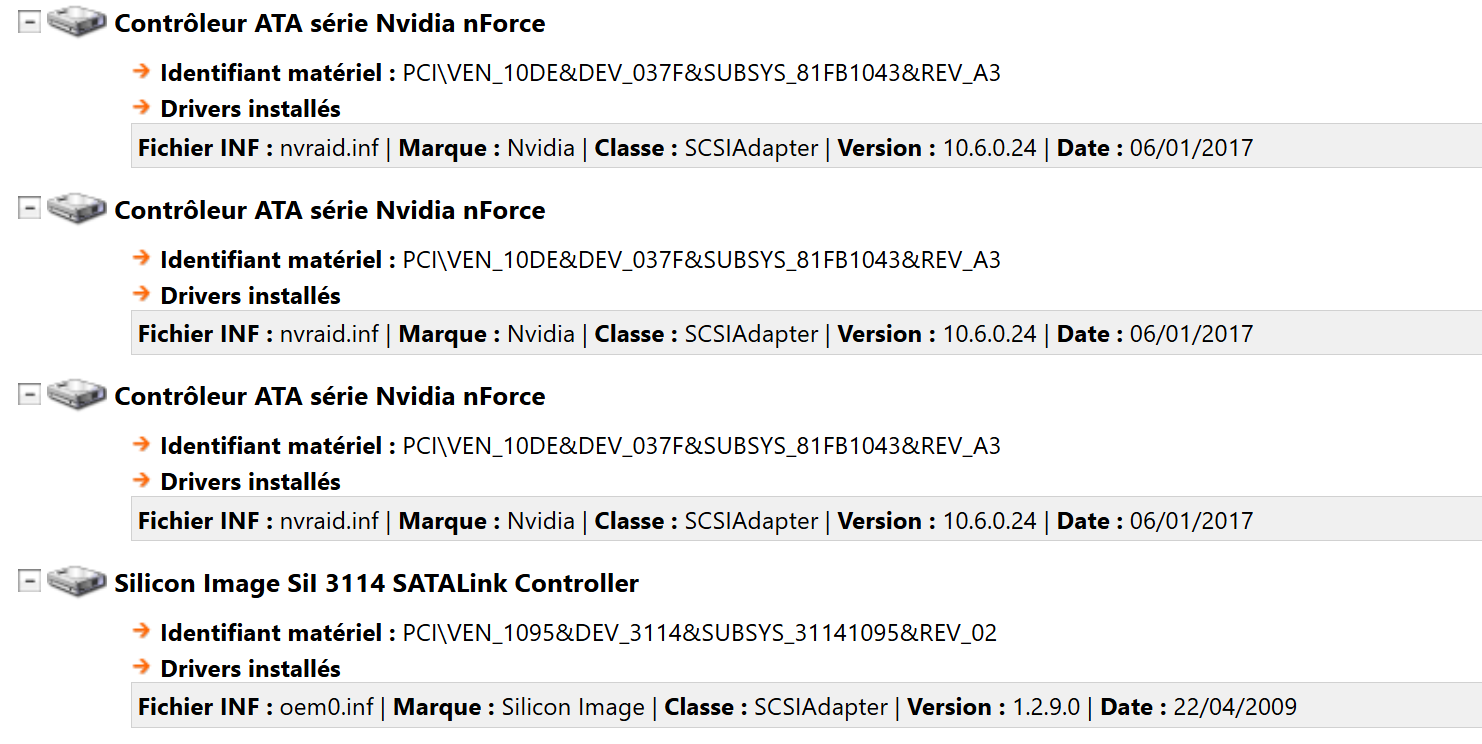Click orange arrow beside topmost Drivers installés
The image size is (1482, 744).
[x=142, y=107]
